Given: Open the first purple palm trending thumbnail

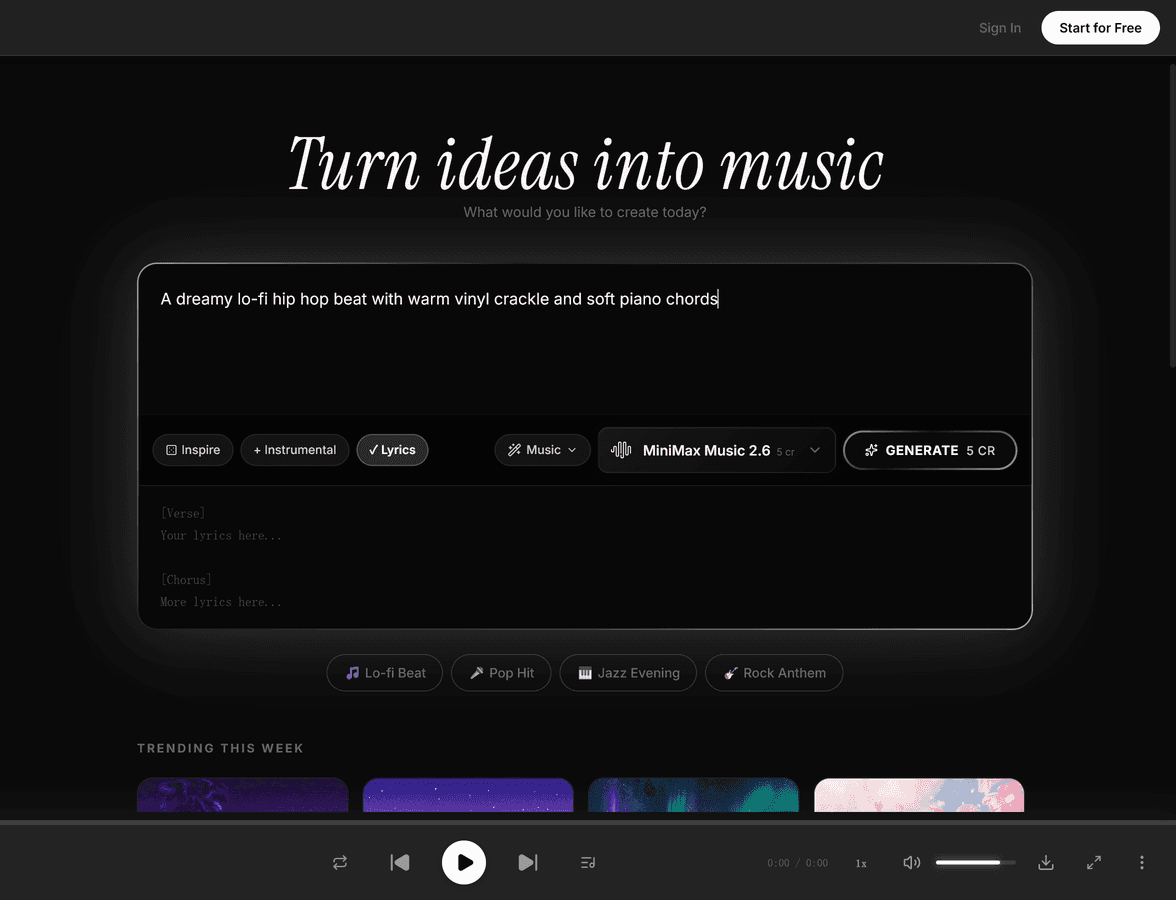Looking at the screenshot, I should pyautogui.click(x=243, y=795).
